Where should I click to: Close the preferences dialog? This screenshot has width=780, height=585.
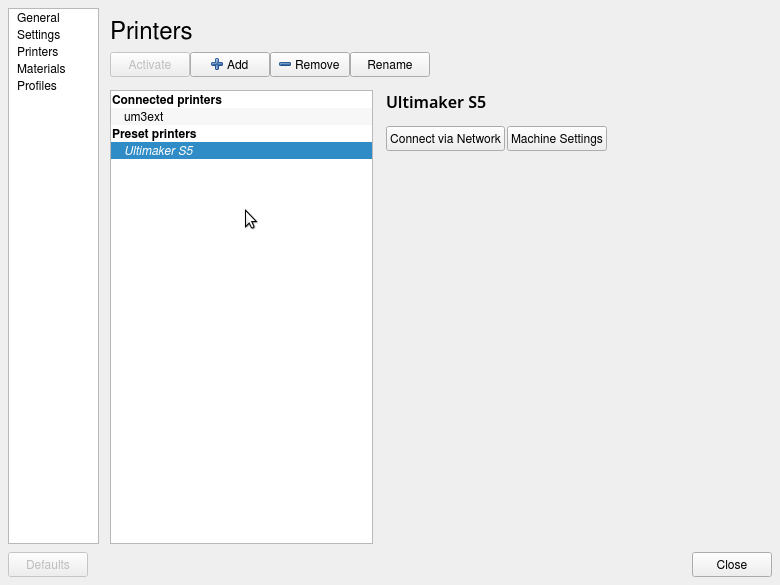(x=732, y=565)
